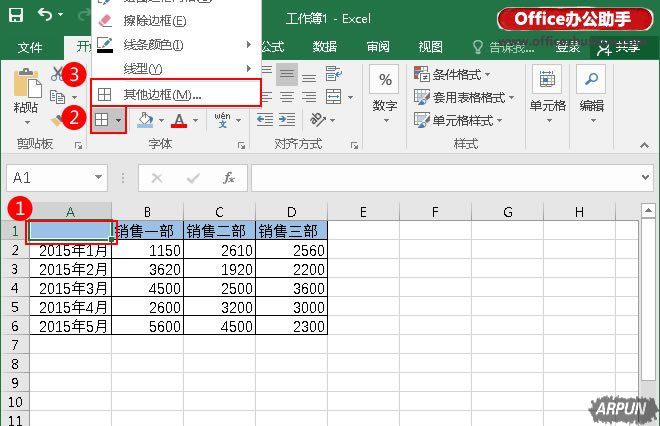Open the Name Box dropdown arrow
The height and width of the screenshot is (426, 660).
[x=99, y=178]
